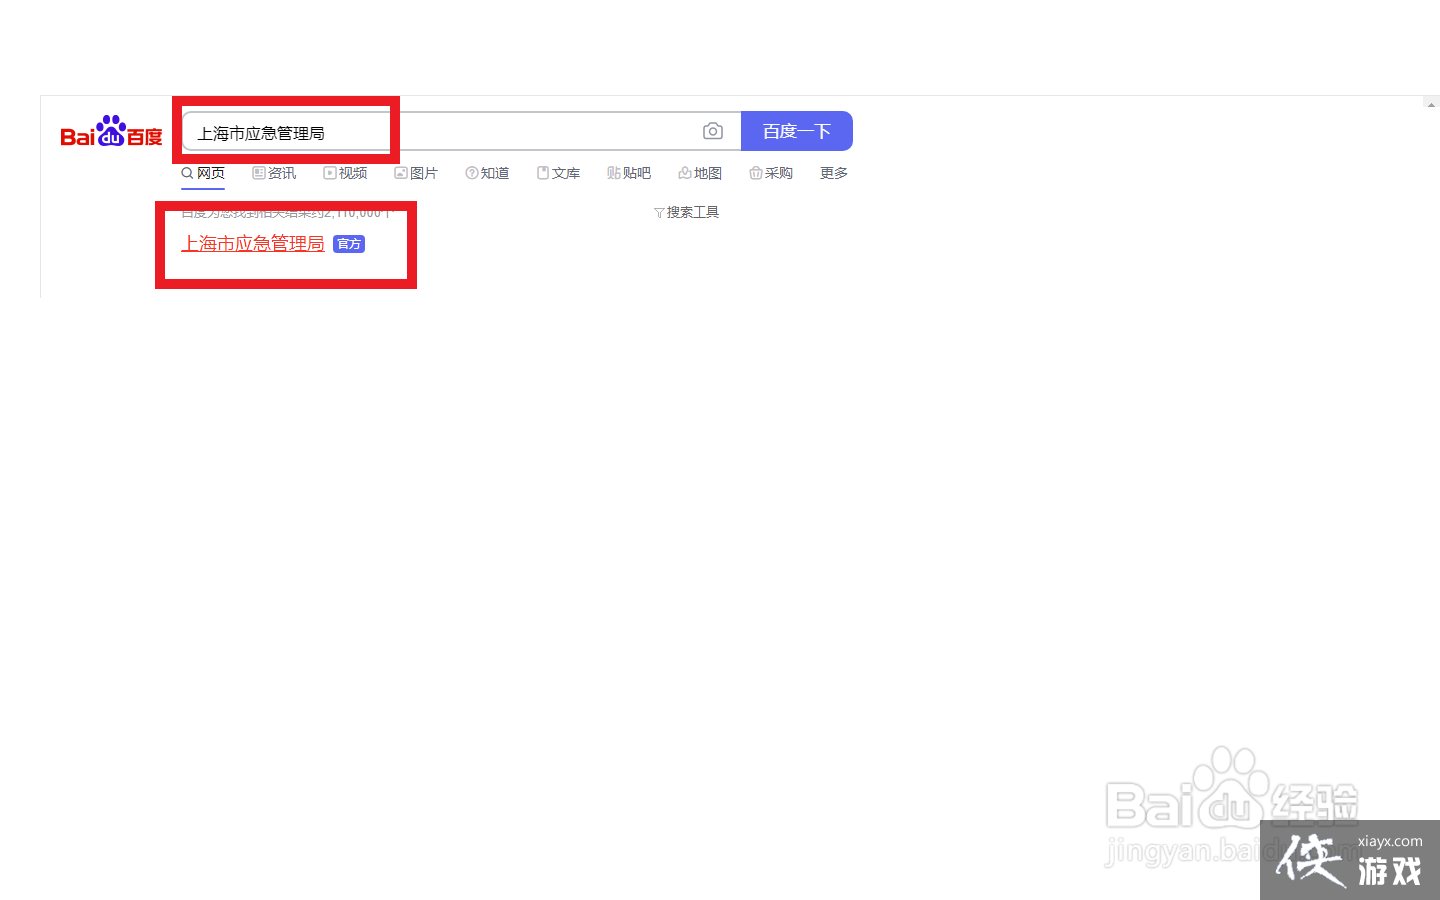
Task: Open the 上海市应急管理局 search result link
Action: point(253,243)
